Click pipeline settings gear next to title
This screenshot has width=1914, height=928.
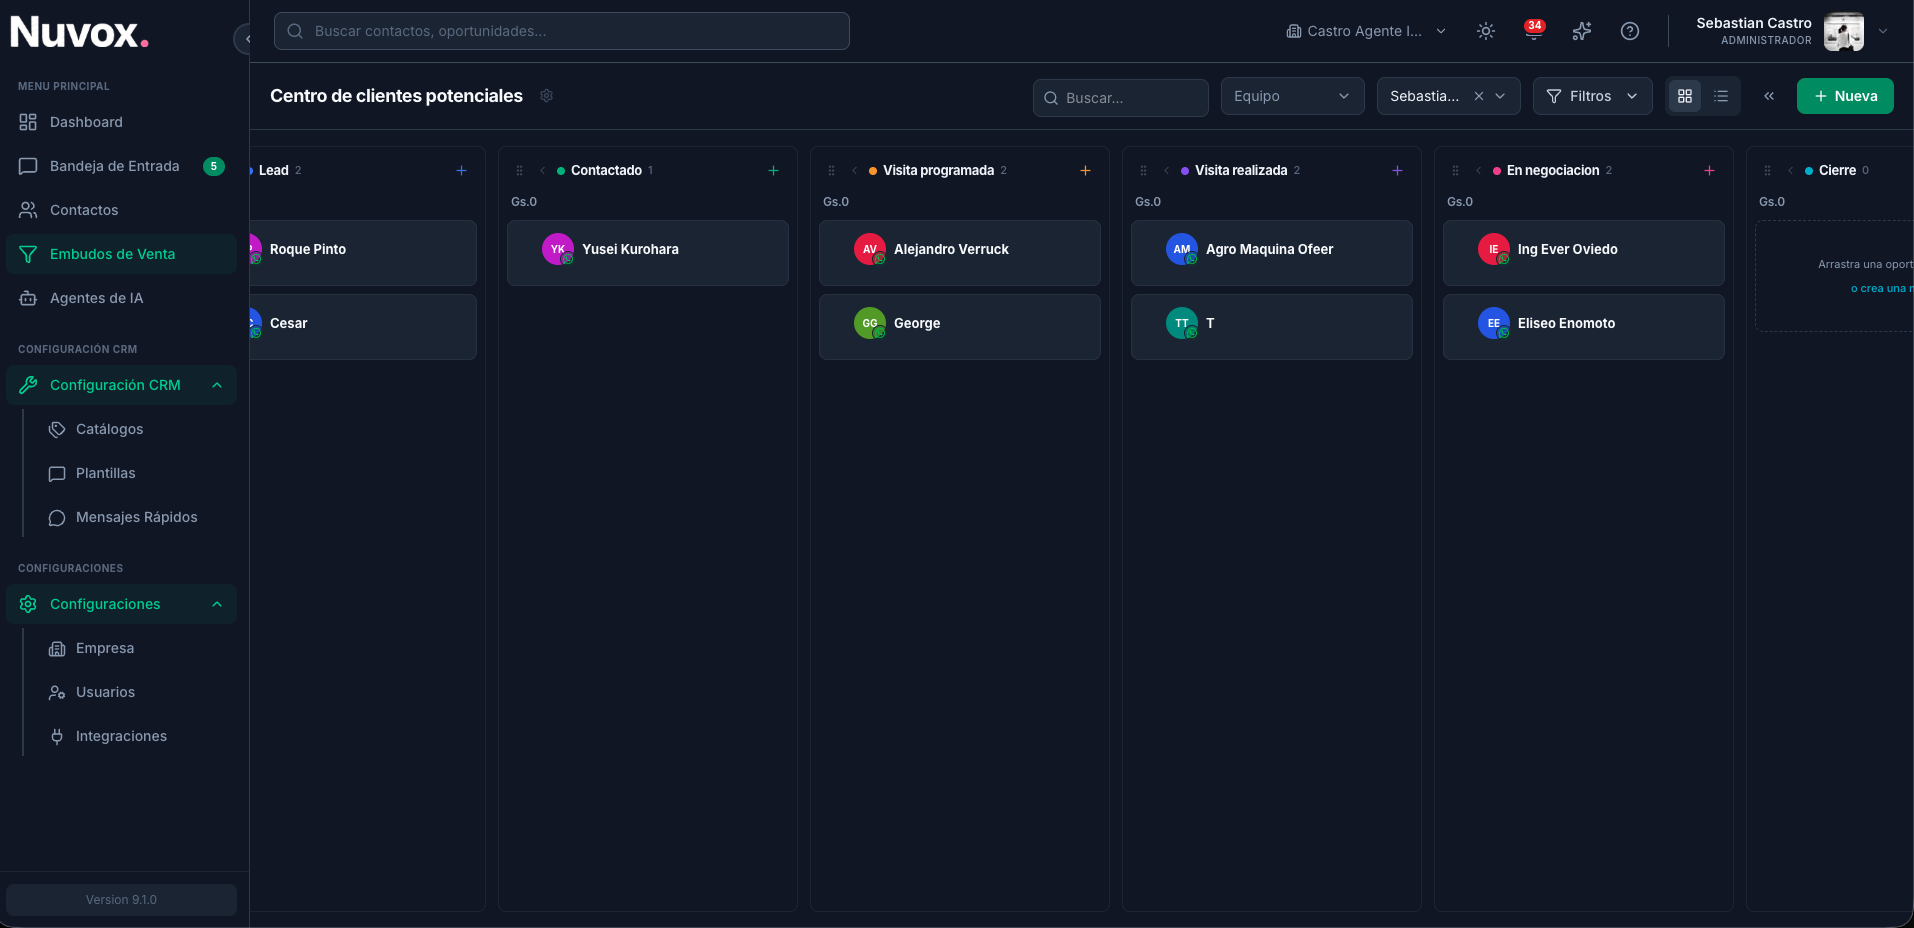[x=547, y=96]
